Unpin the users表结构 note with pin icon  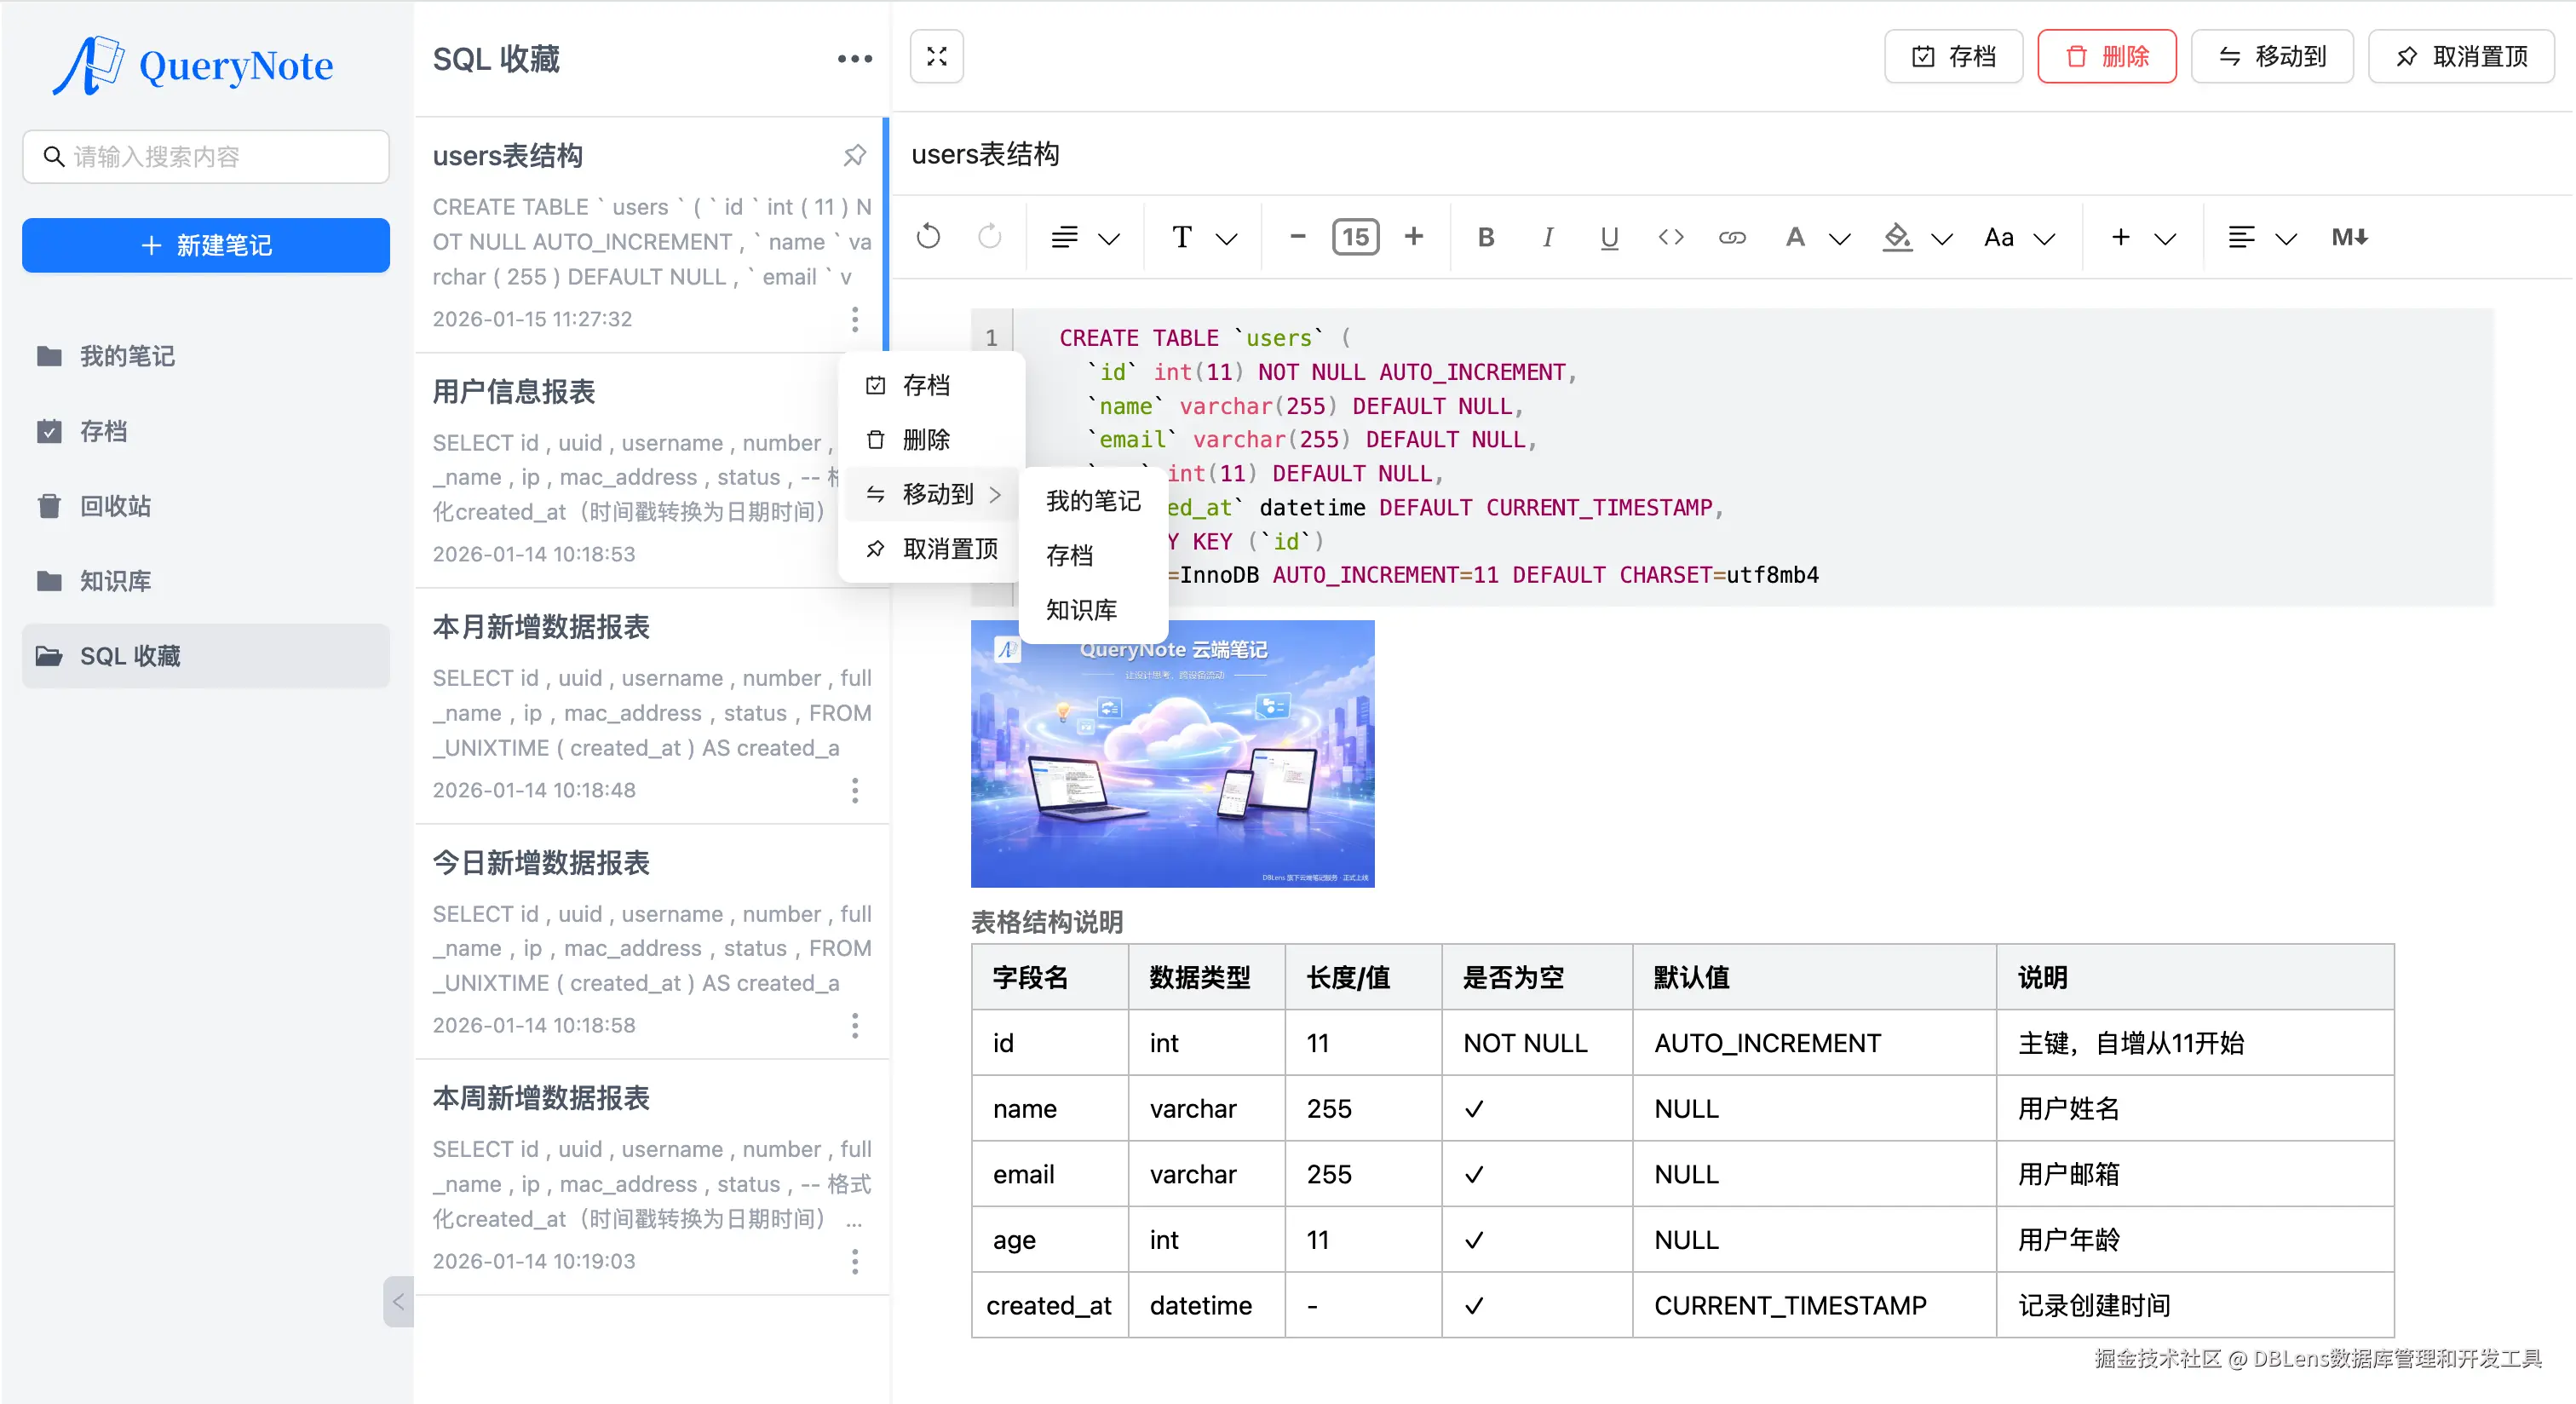pos(854,155)
